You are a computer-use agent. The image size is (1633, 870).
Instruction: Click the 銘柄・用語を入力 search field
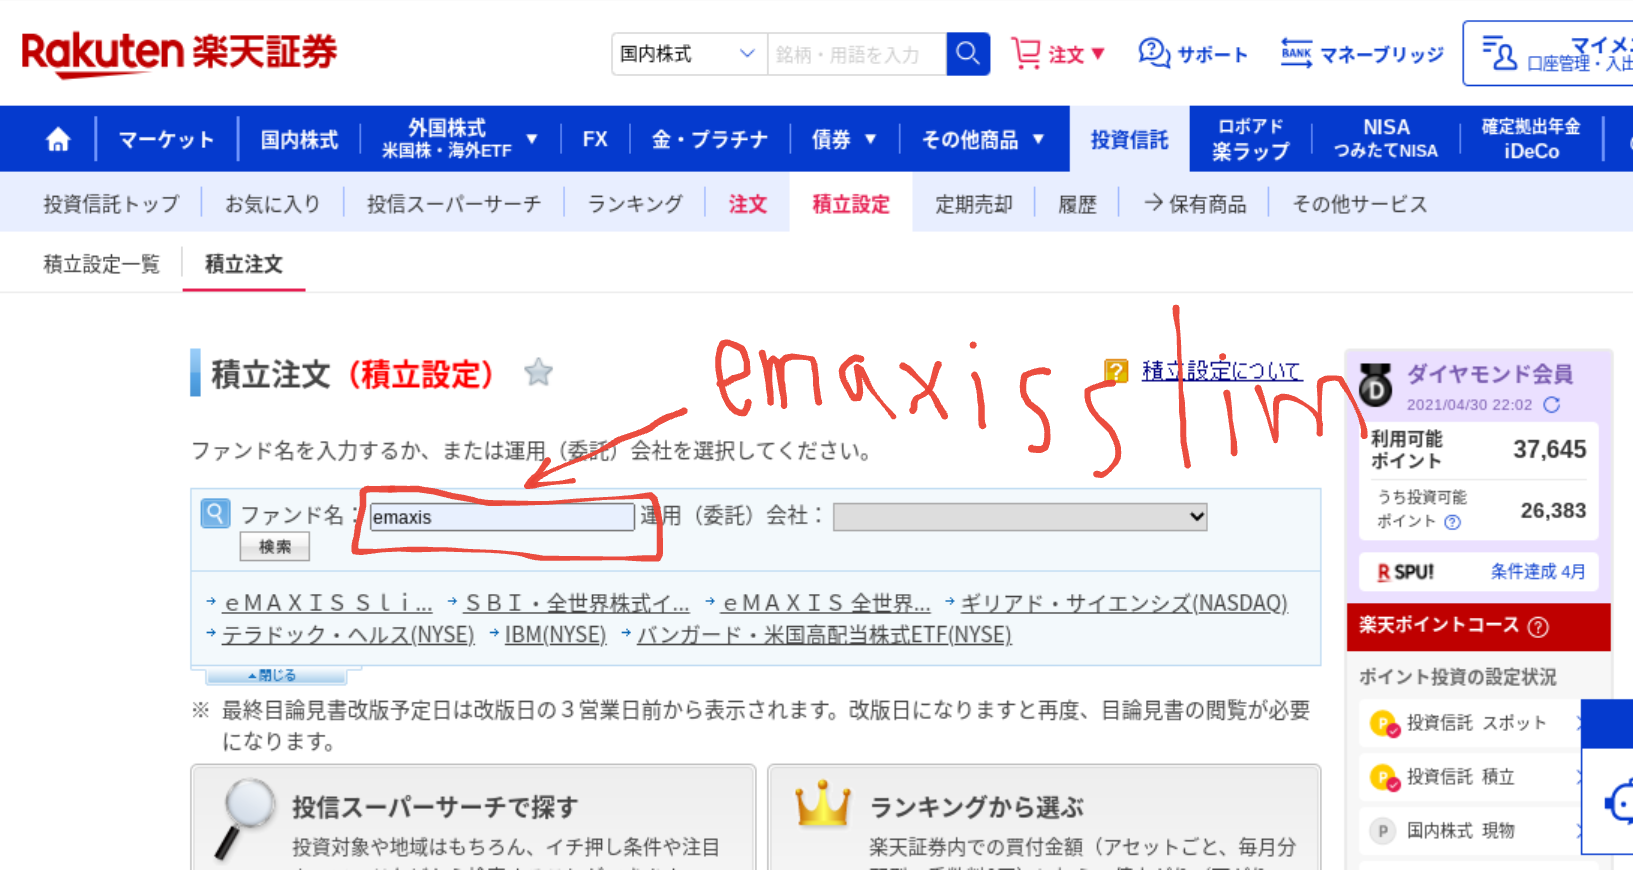tap(857, 54)
